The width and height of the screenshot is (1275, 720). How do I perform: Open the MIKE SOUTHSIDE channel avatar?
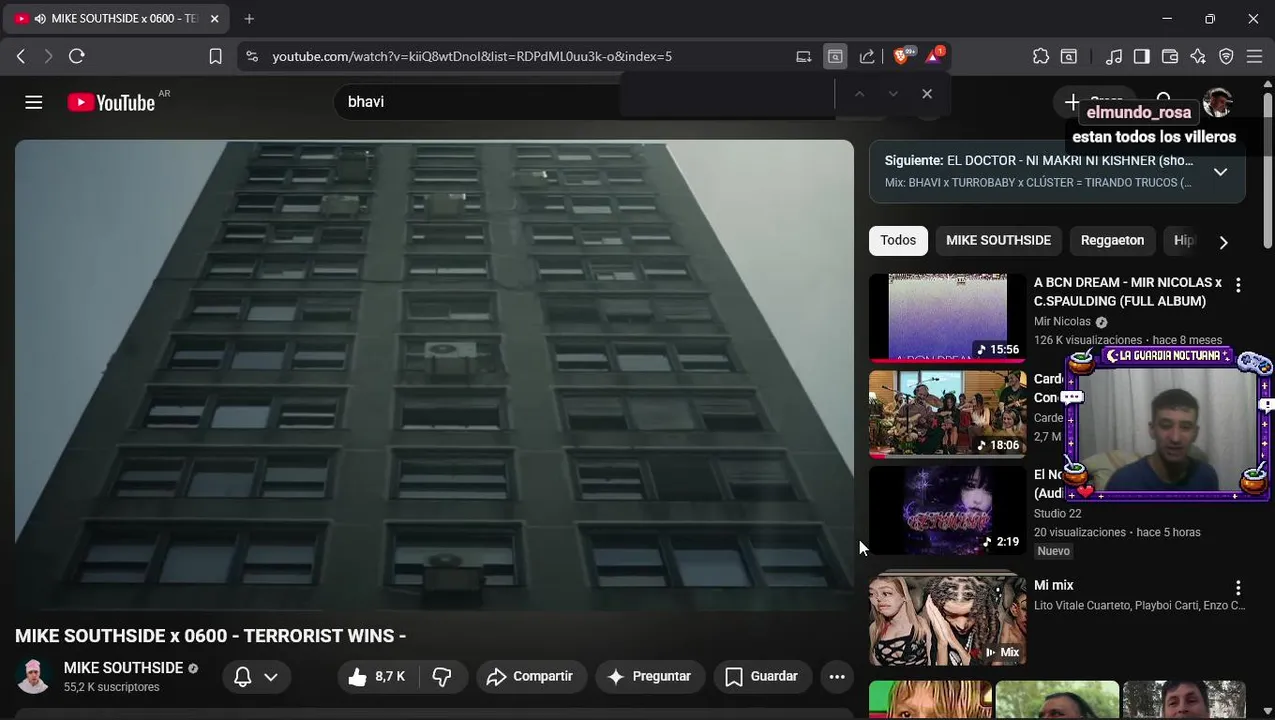(33, 676)
